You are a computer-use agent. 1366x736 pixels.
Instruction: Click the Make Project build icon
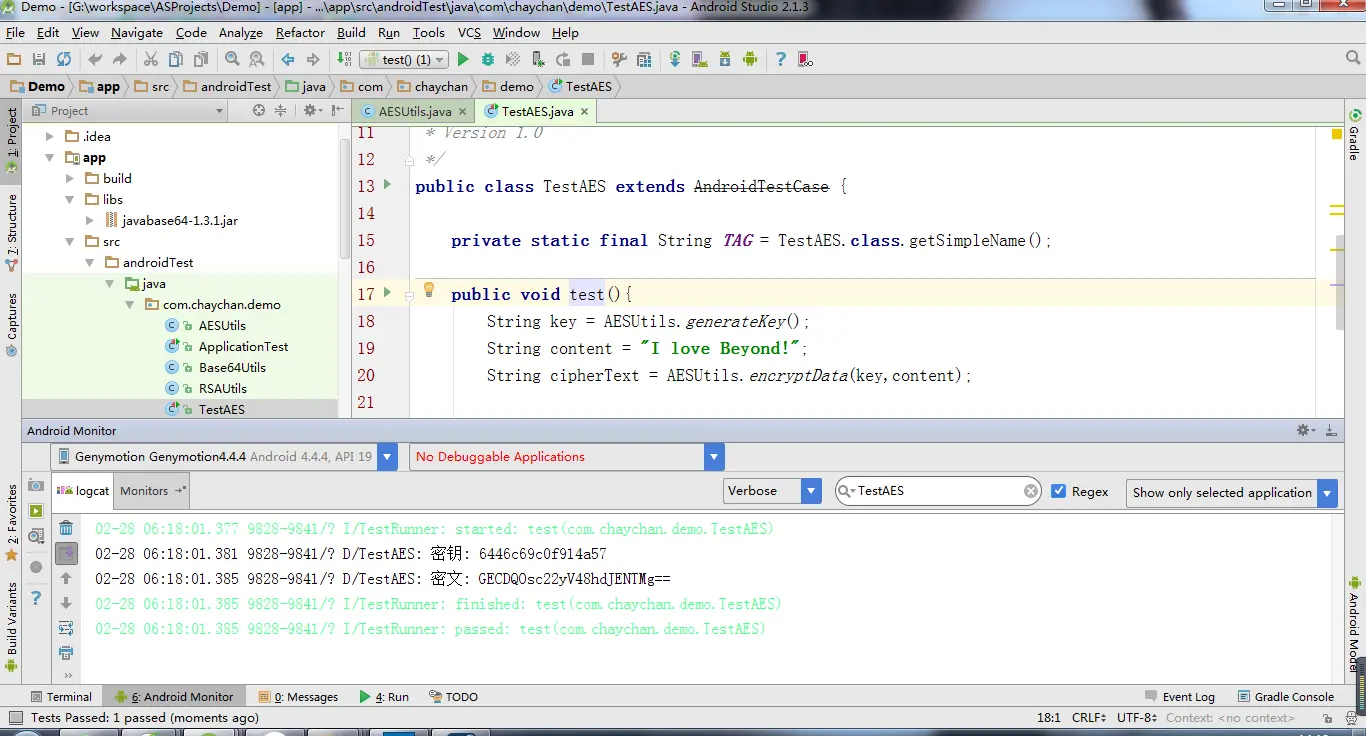(x=344, y=59)
